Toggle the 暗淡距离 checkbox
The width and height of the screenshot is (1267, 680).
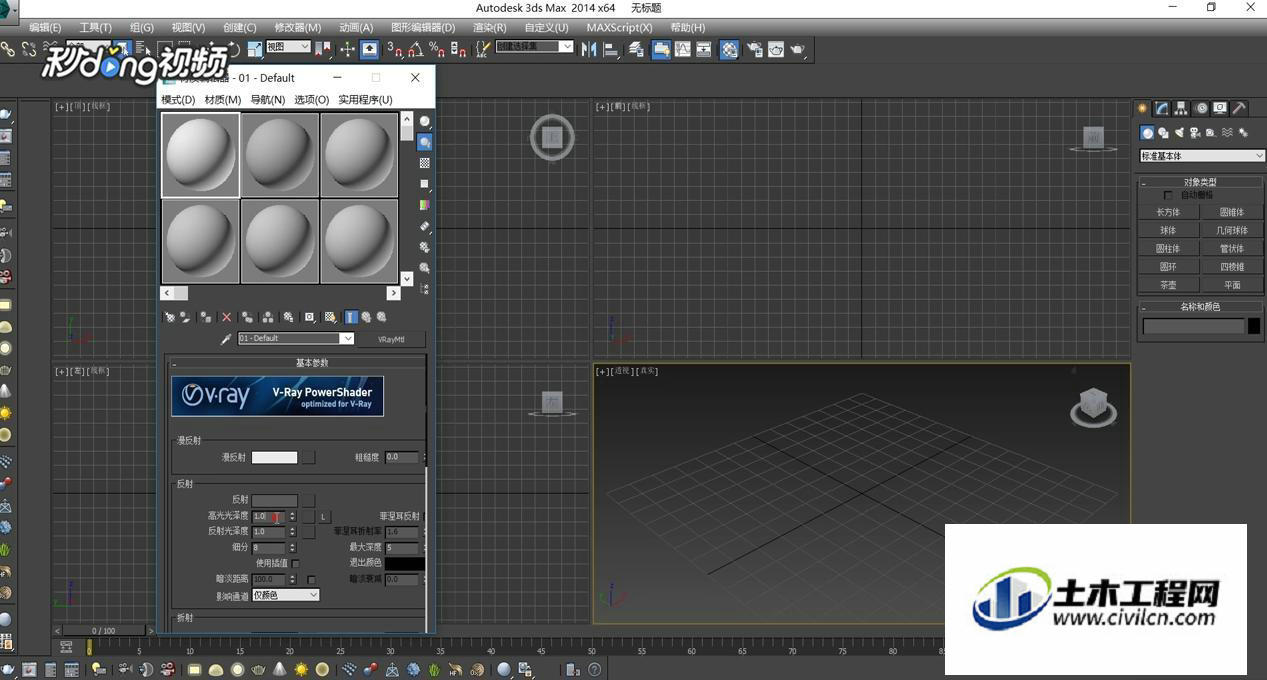pos(311,579)
